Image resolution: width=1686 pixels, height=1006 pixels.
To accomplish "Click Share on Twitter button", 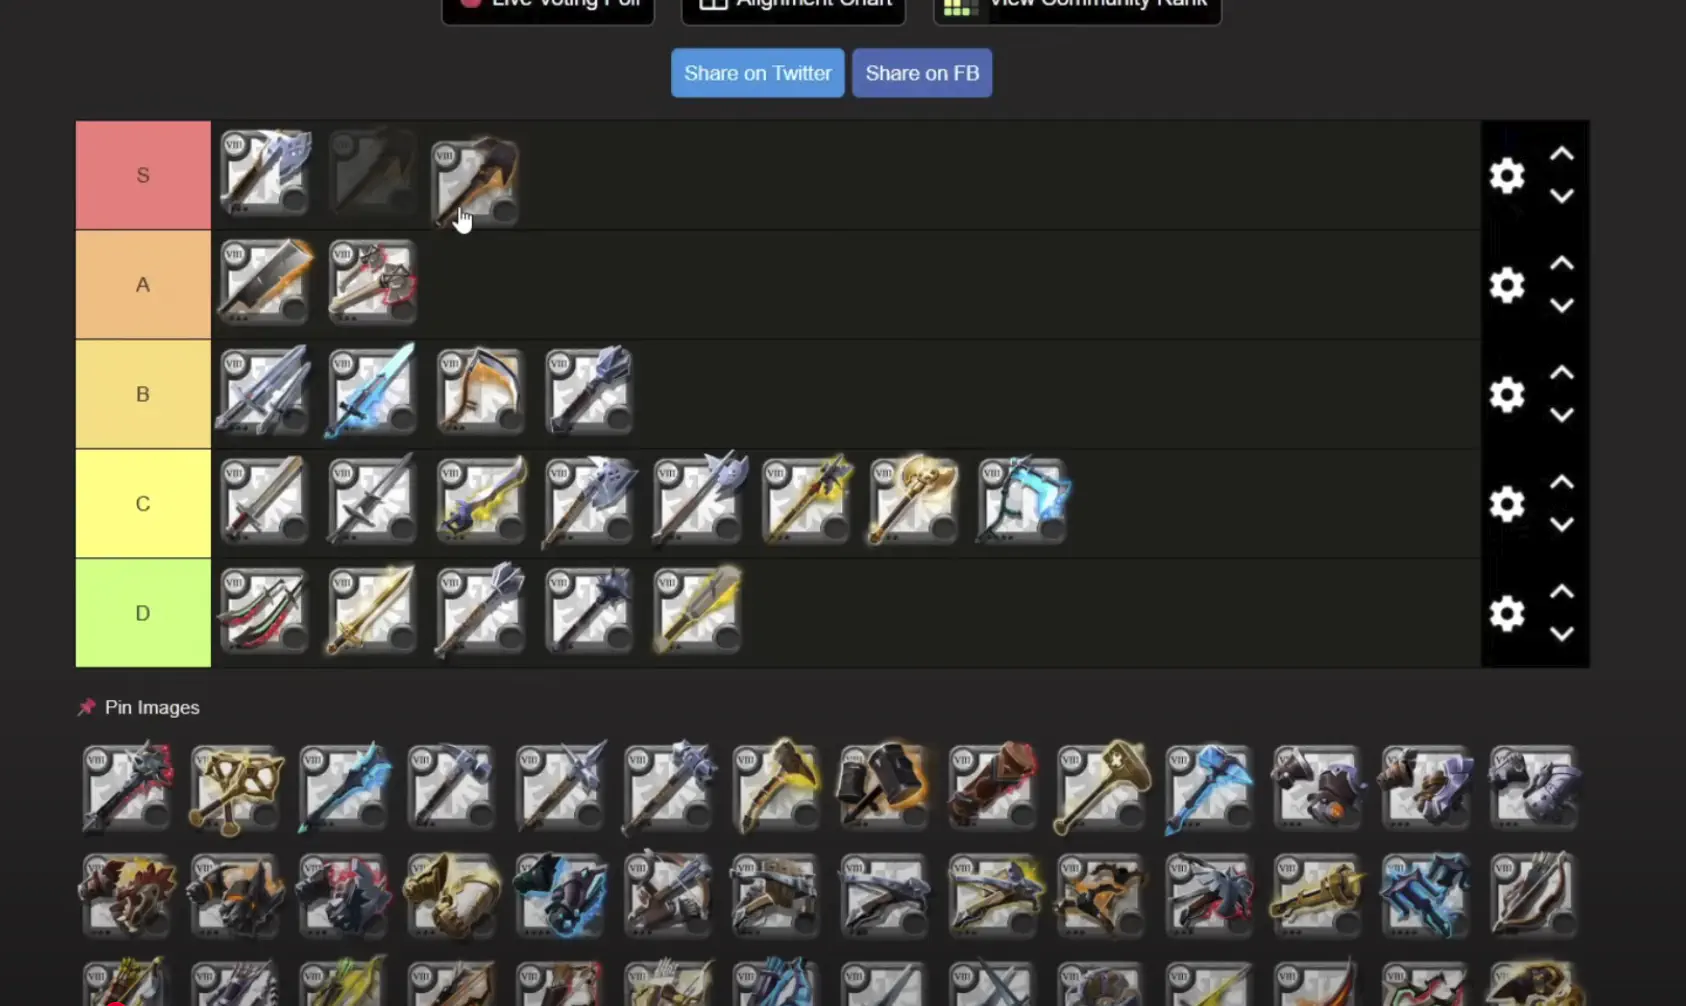I will (x=757, y=73).
